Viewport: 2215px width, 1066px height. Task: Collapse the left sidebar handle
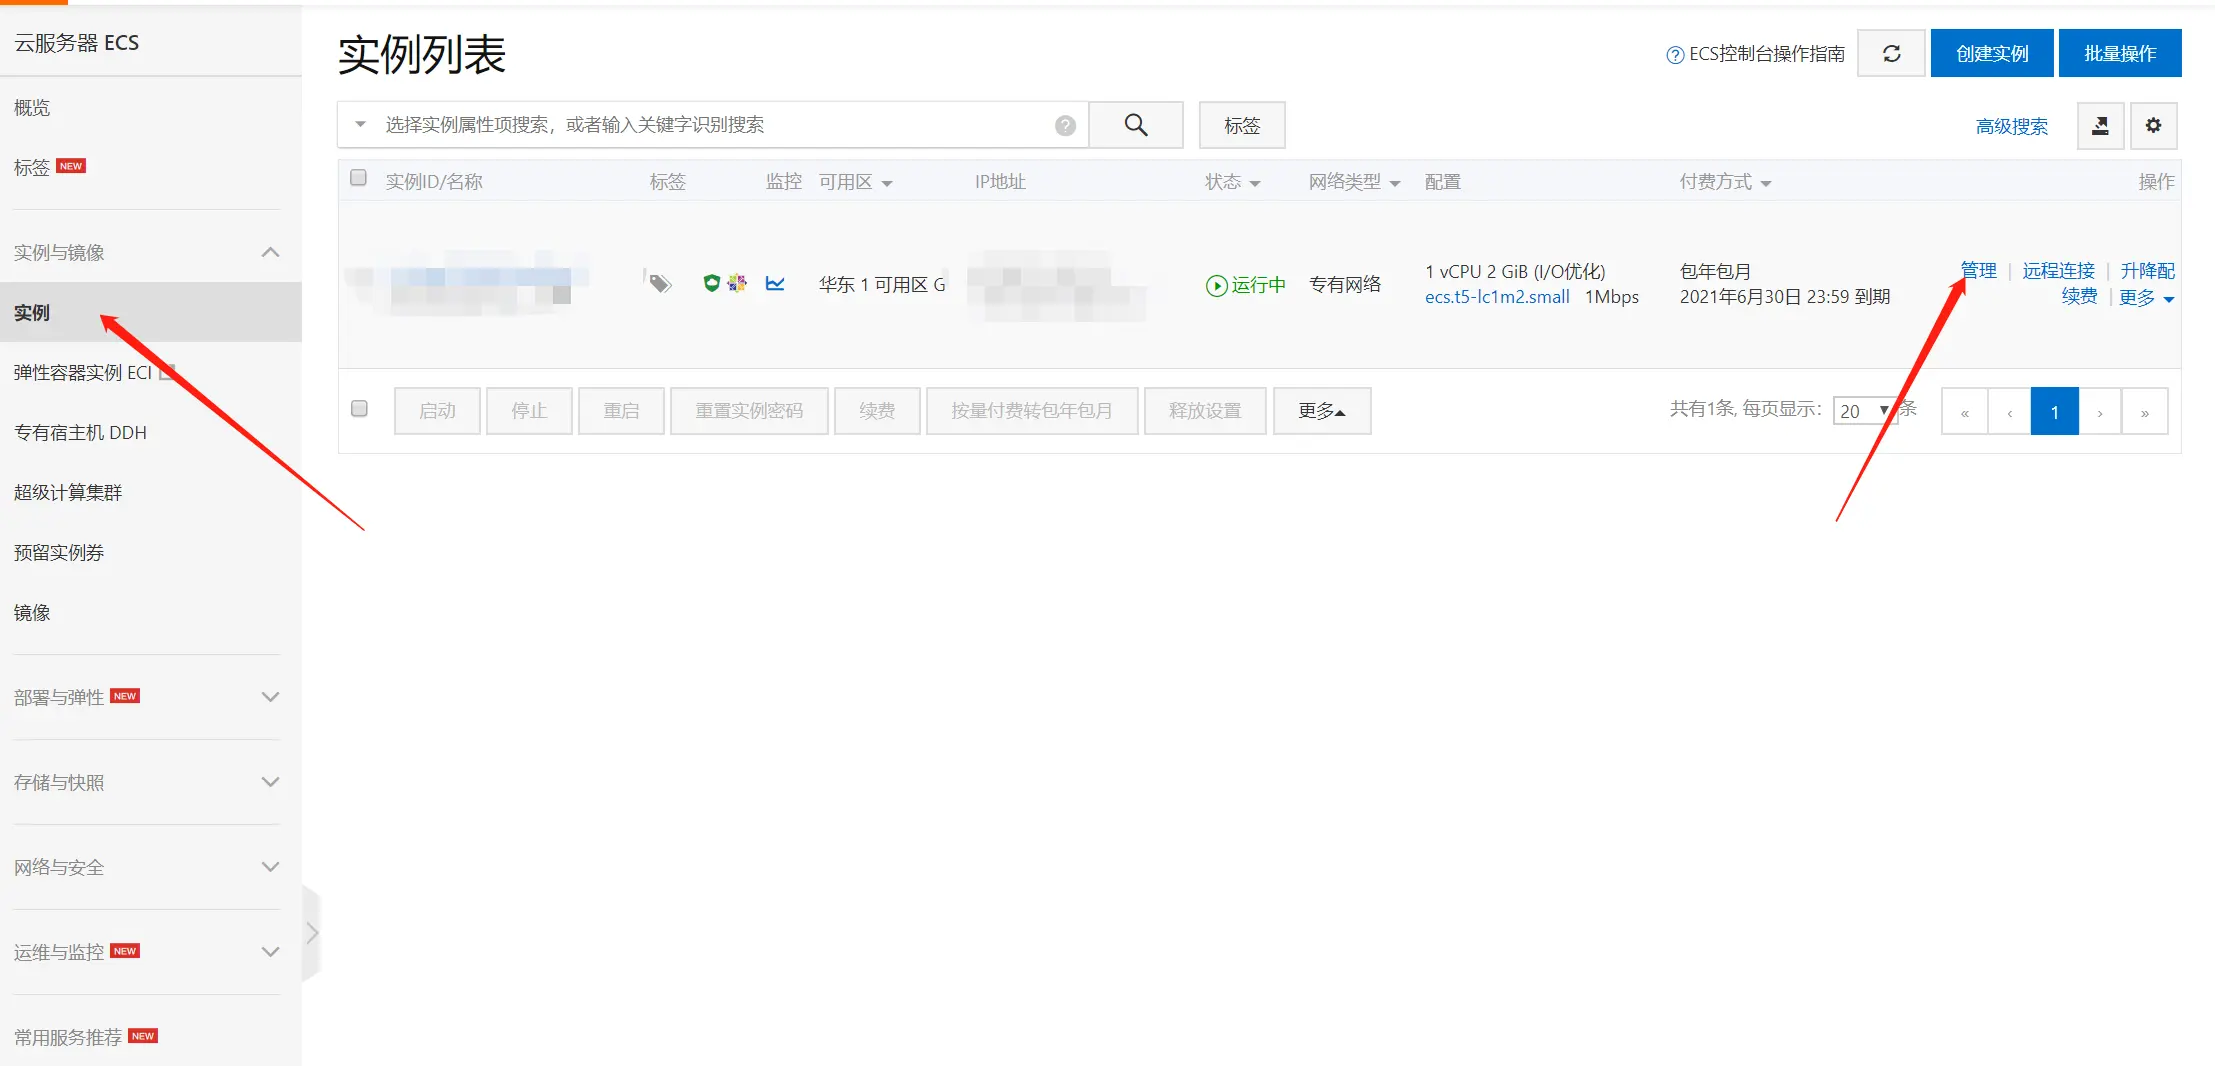click(x=312, y=933)
